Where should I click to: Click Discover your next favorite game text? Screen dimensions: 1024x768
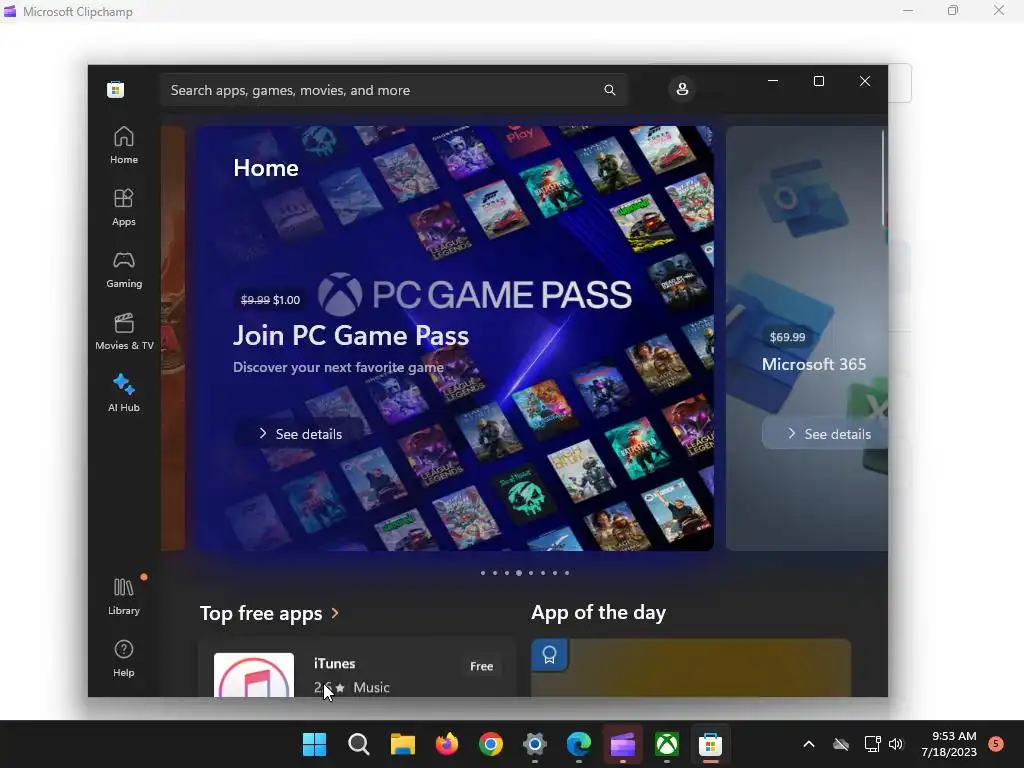click(x=338, y=367)
